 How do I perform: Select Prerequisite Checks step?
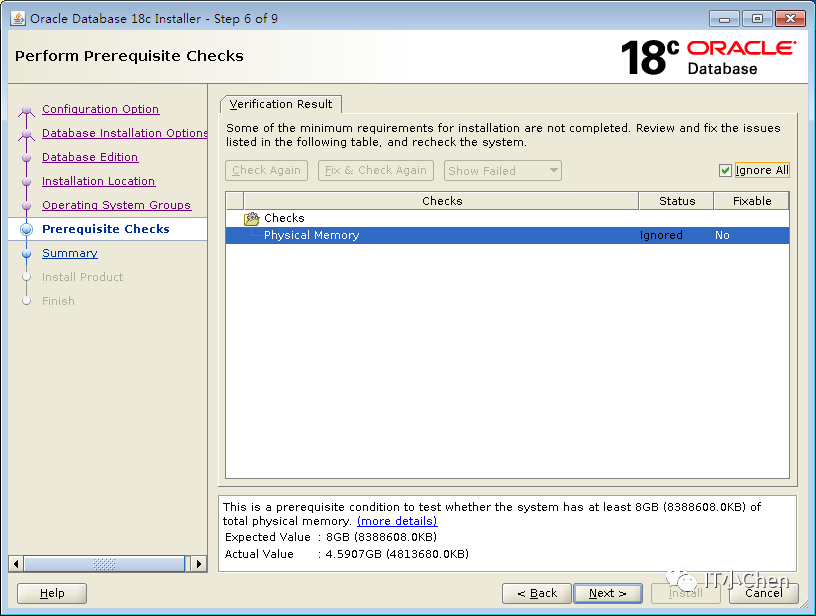coord(106,229)
